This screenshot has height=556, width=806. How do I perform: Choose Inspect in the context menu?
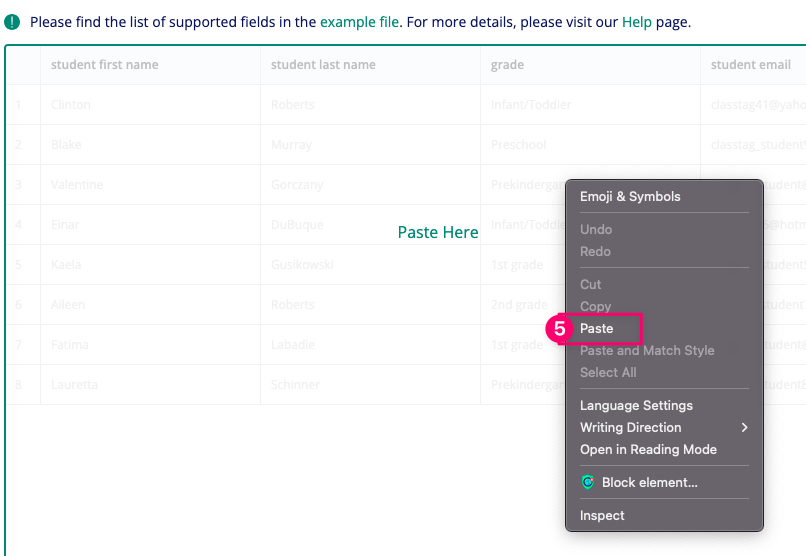click(x=602, y=516)
